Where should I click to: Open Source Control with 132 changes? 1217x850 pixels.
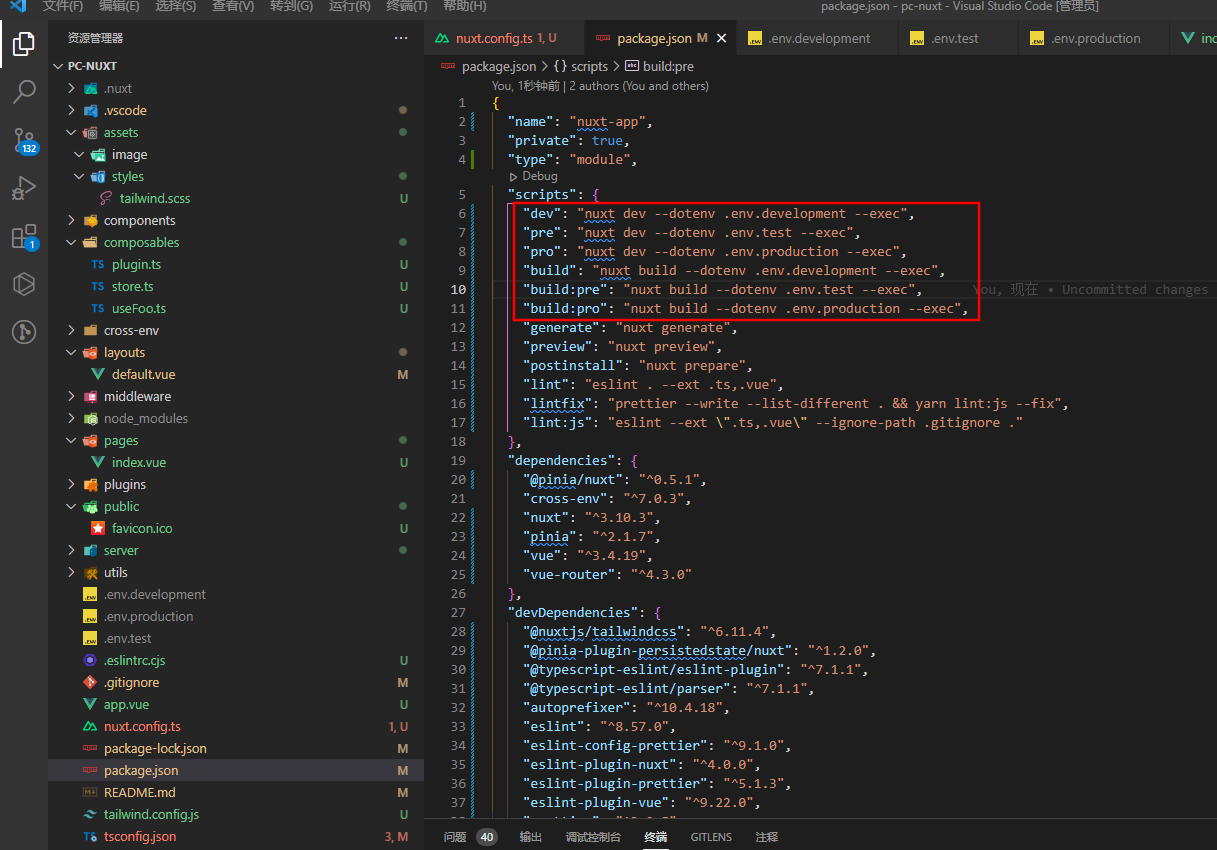[x=23, y=140]
